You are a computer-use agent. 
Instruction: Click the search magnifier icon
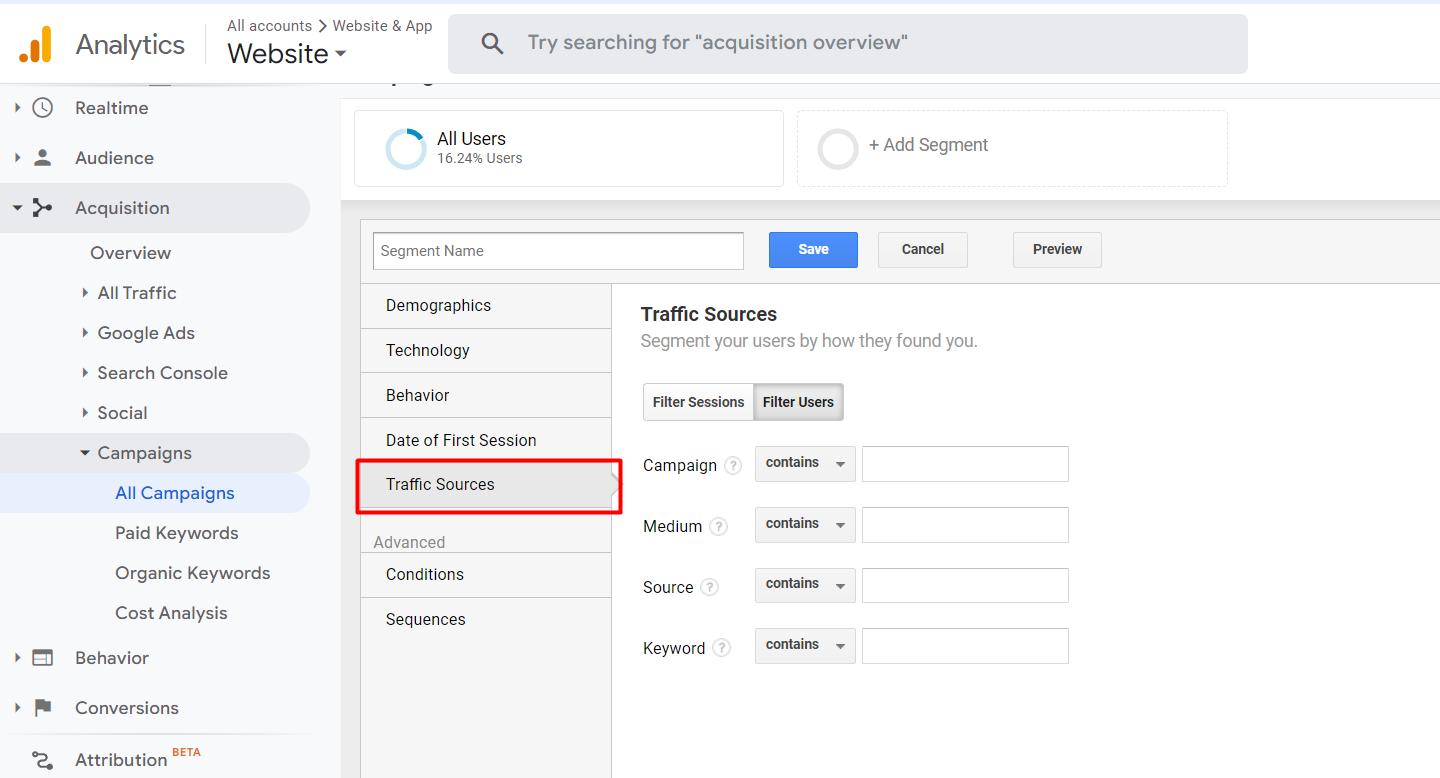pyautogui.click(x=492, y=43)
